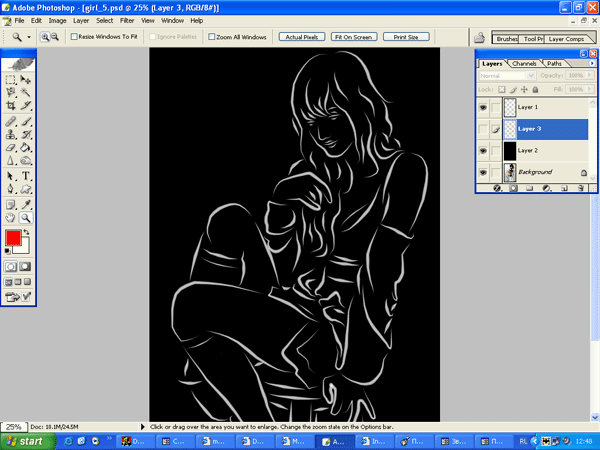600x450 pixels.
Task: Switch to the Channels tab
Action: point(524,64)
